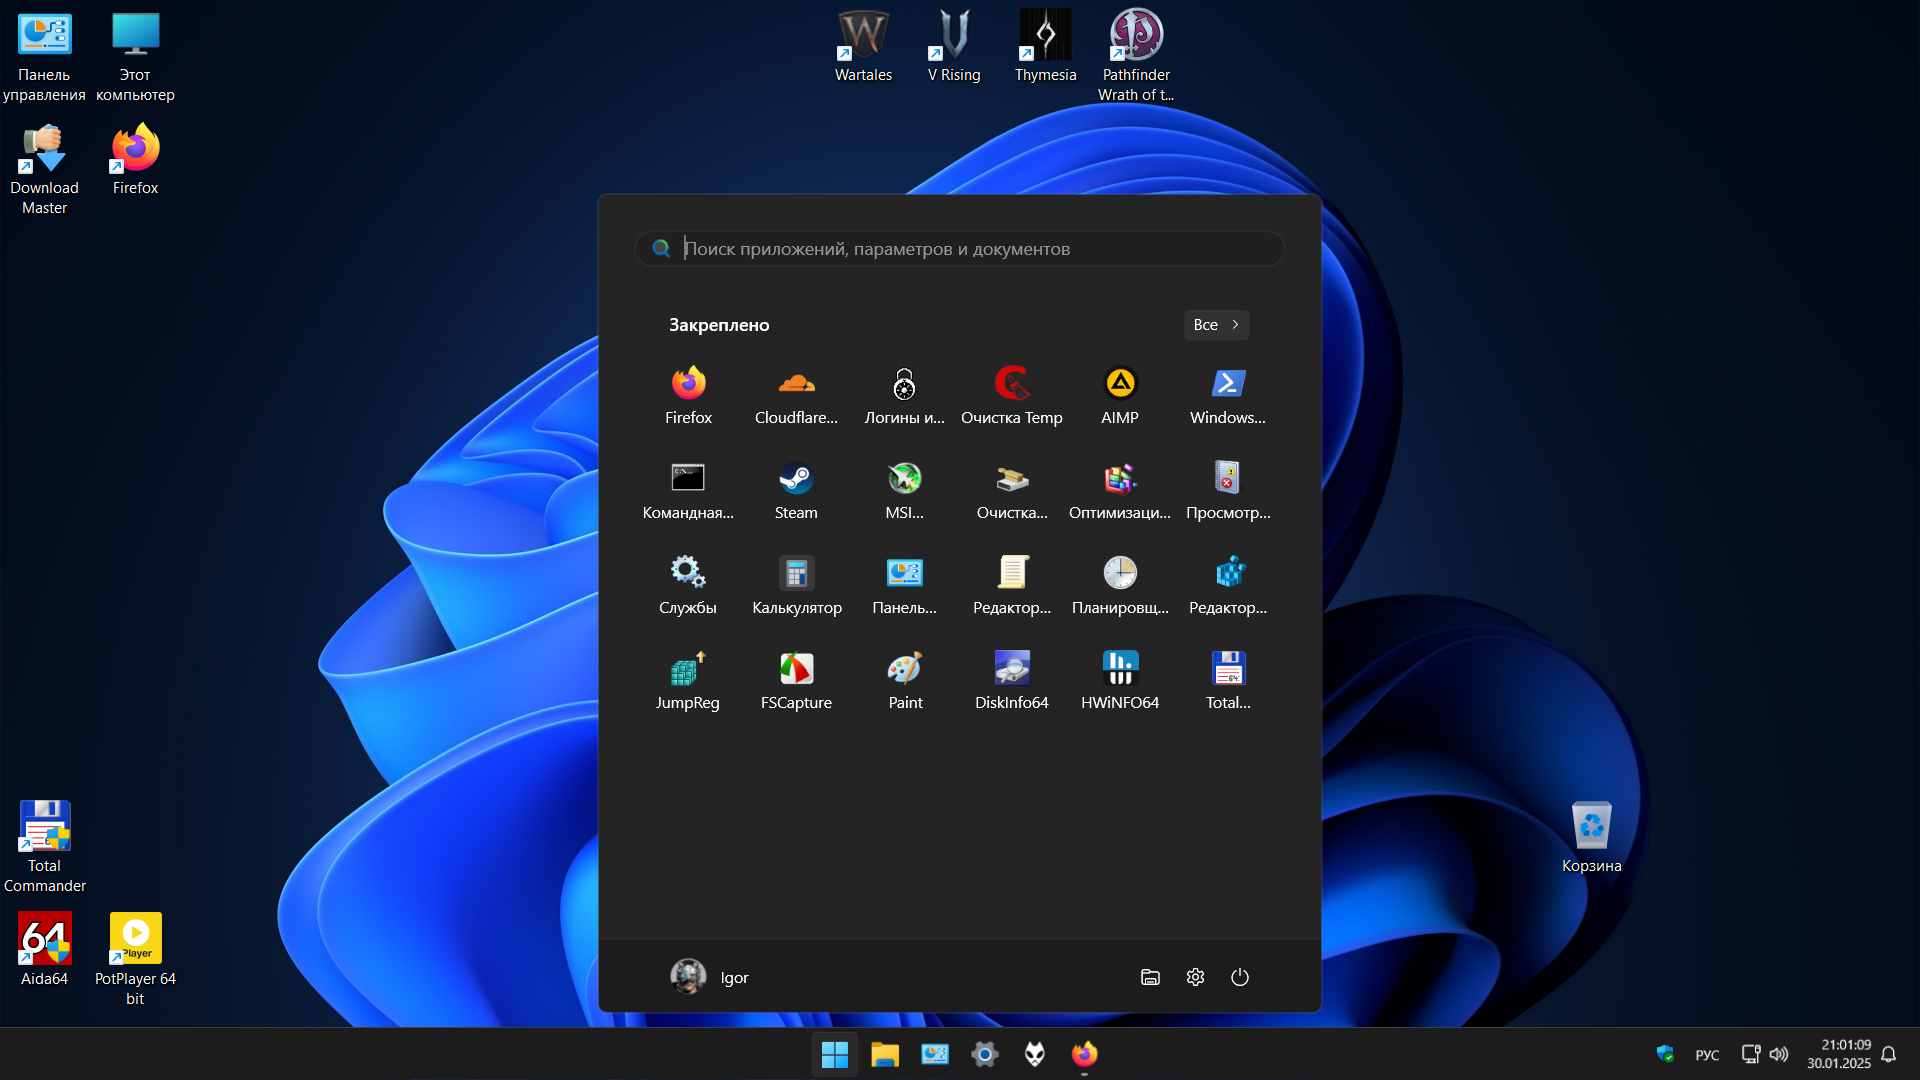This screenshot has width=1920, height=1080.
Task: Open the Igor user account menu
Action: 710,977
